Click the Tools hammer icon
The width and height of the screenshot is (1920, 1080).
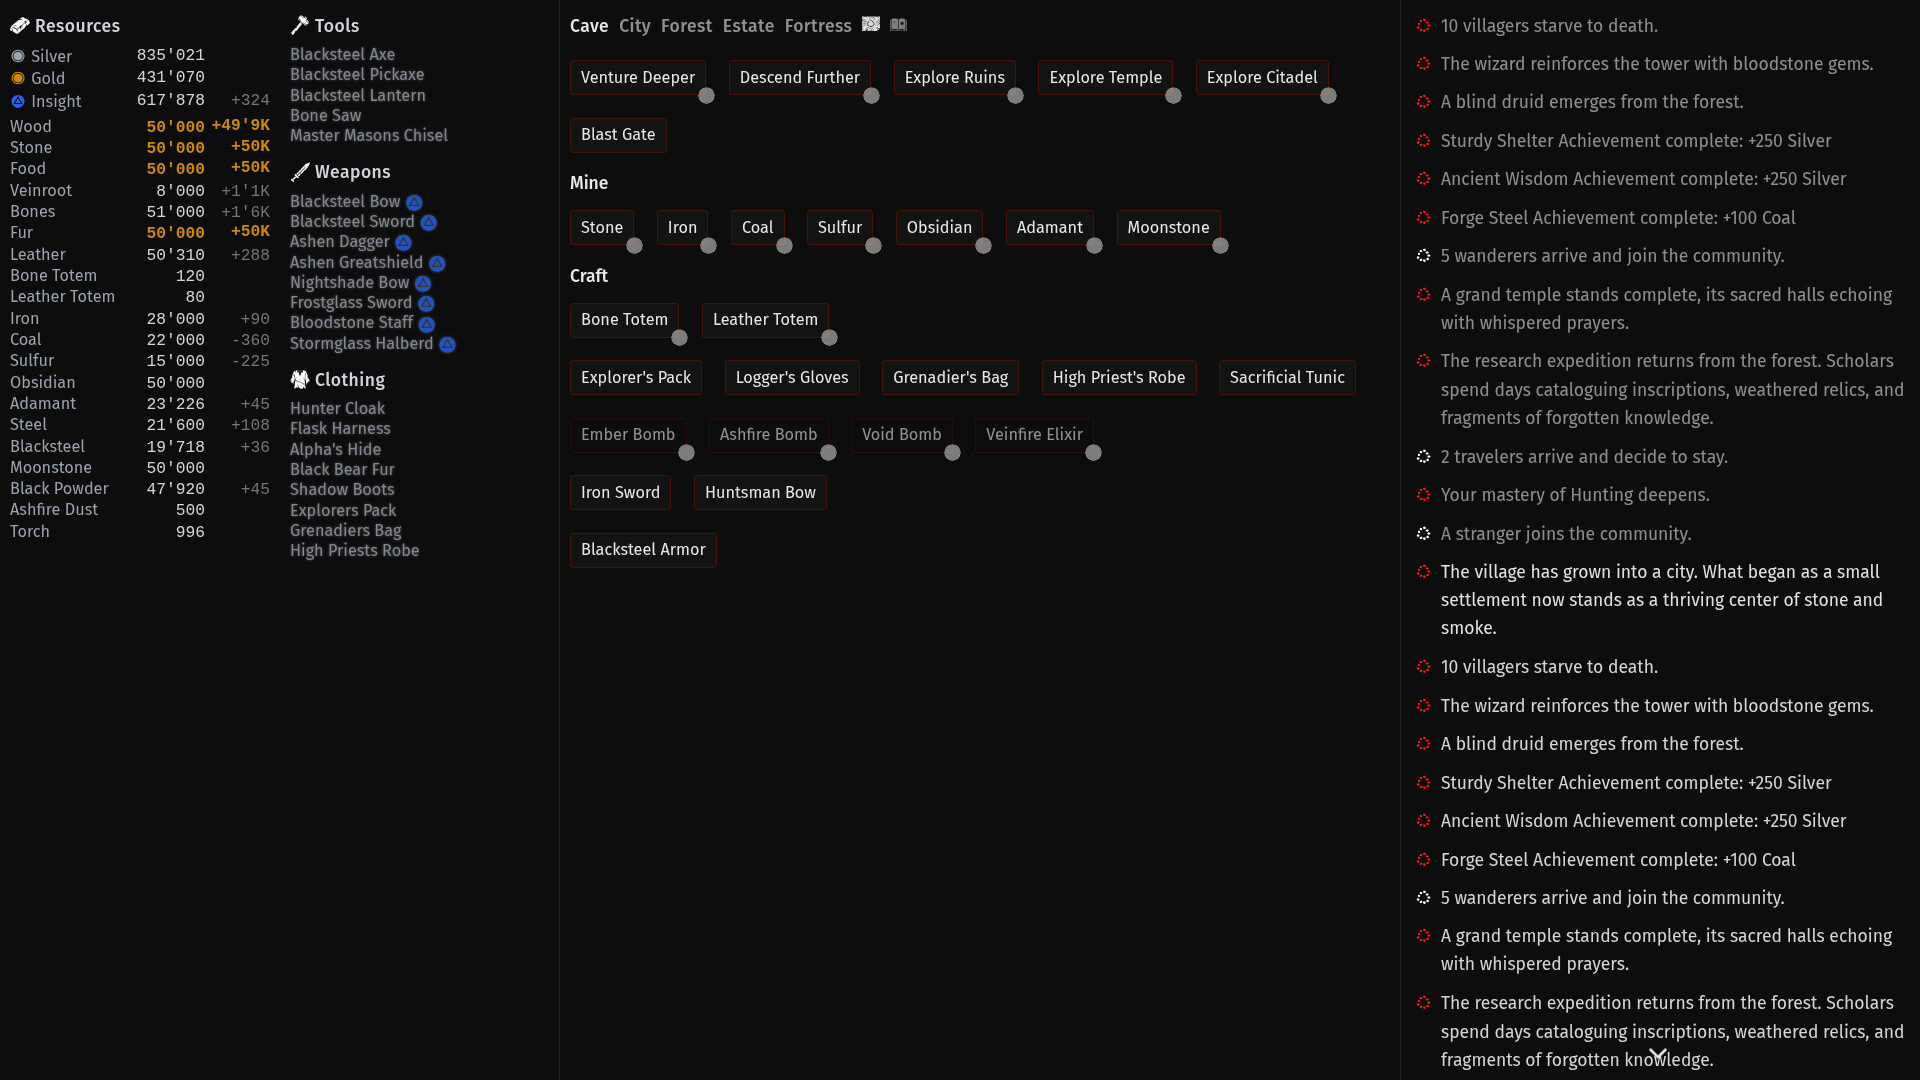300,26
